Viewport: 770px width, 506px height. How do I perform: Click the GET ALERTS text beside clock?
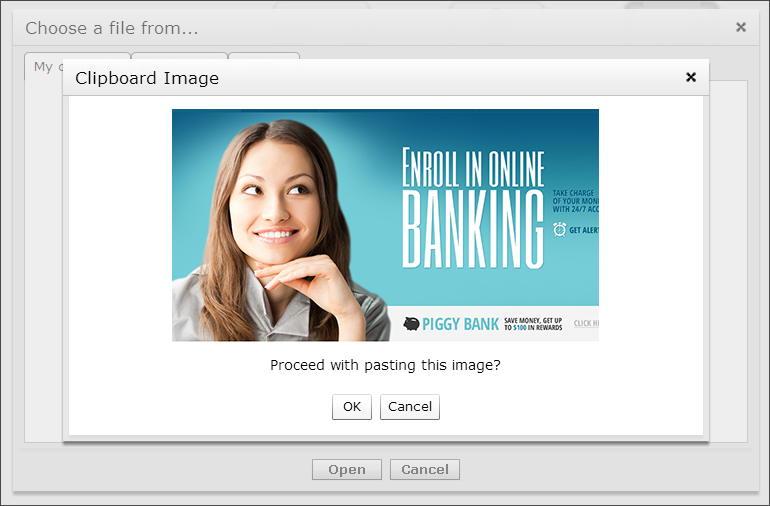584,230
